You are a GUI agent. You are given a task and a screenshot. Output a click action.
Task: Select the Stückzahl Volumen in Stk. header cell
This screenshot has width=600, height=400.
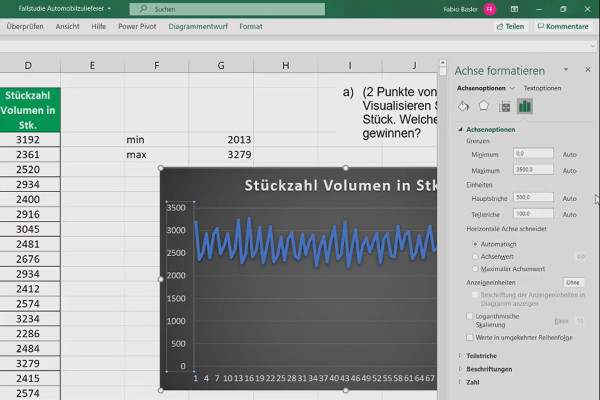30,110
